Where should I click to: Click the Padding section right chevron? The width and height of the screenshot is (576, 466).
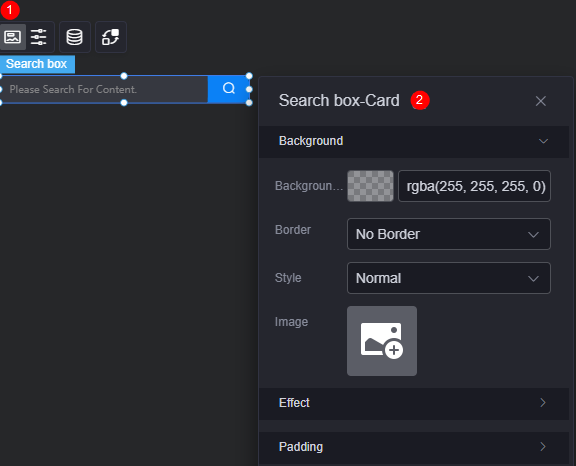[543, 447]
